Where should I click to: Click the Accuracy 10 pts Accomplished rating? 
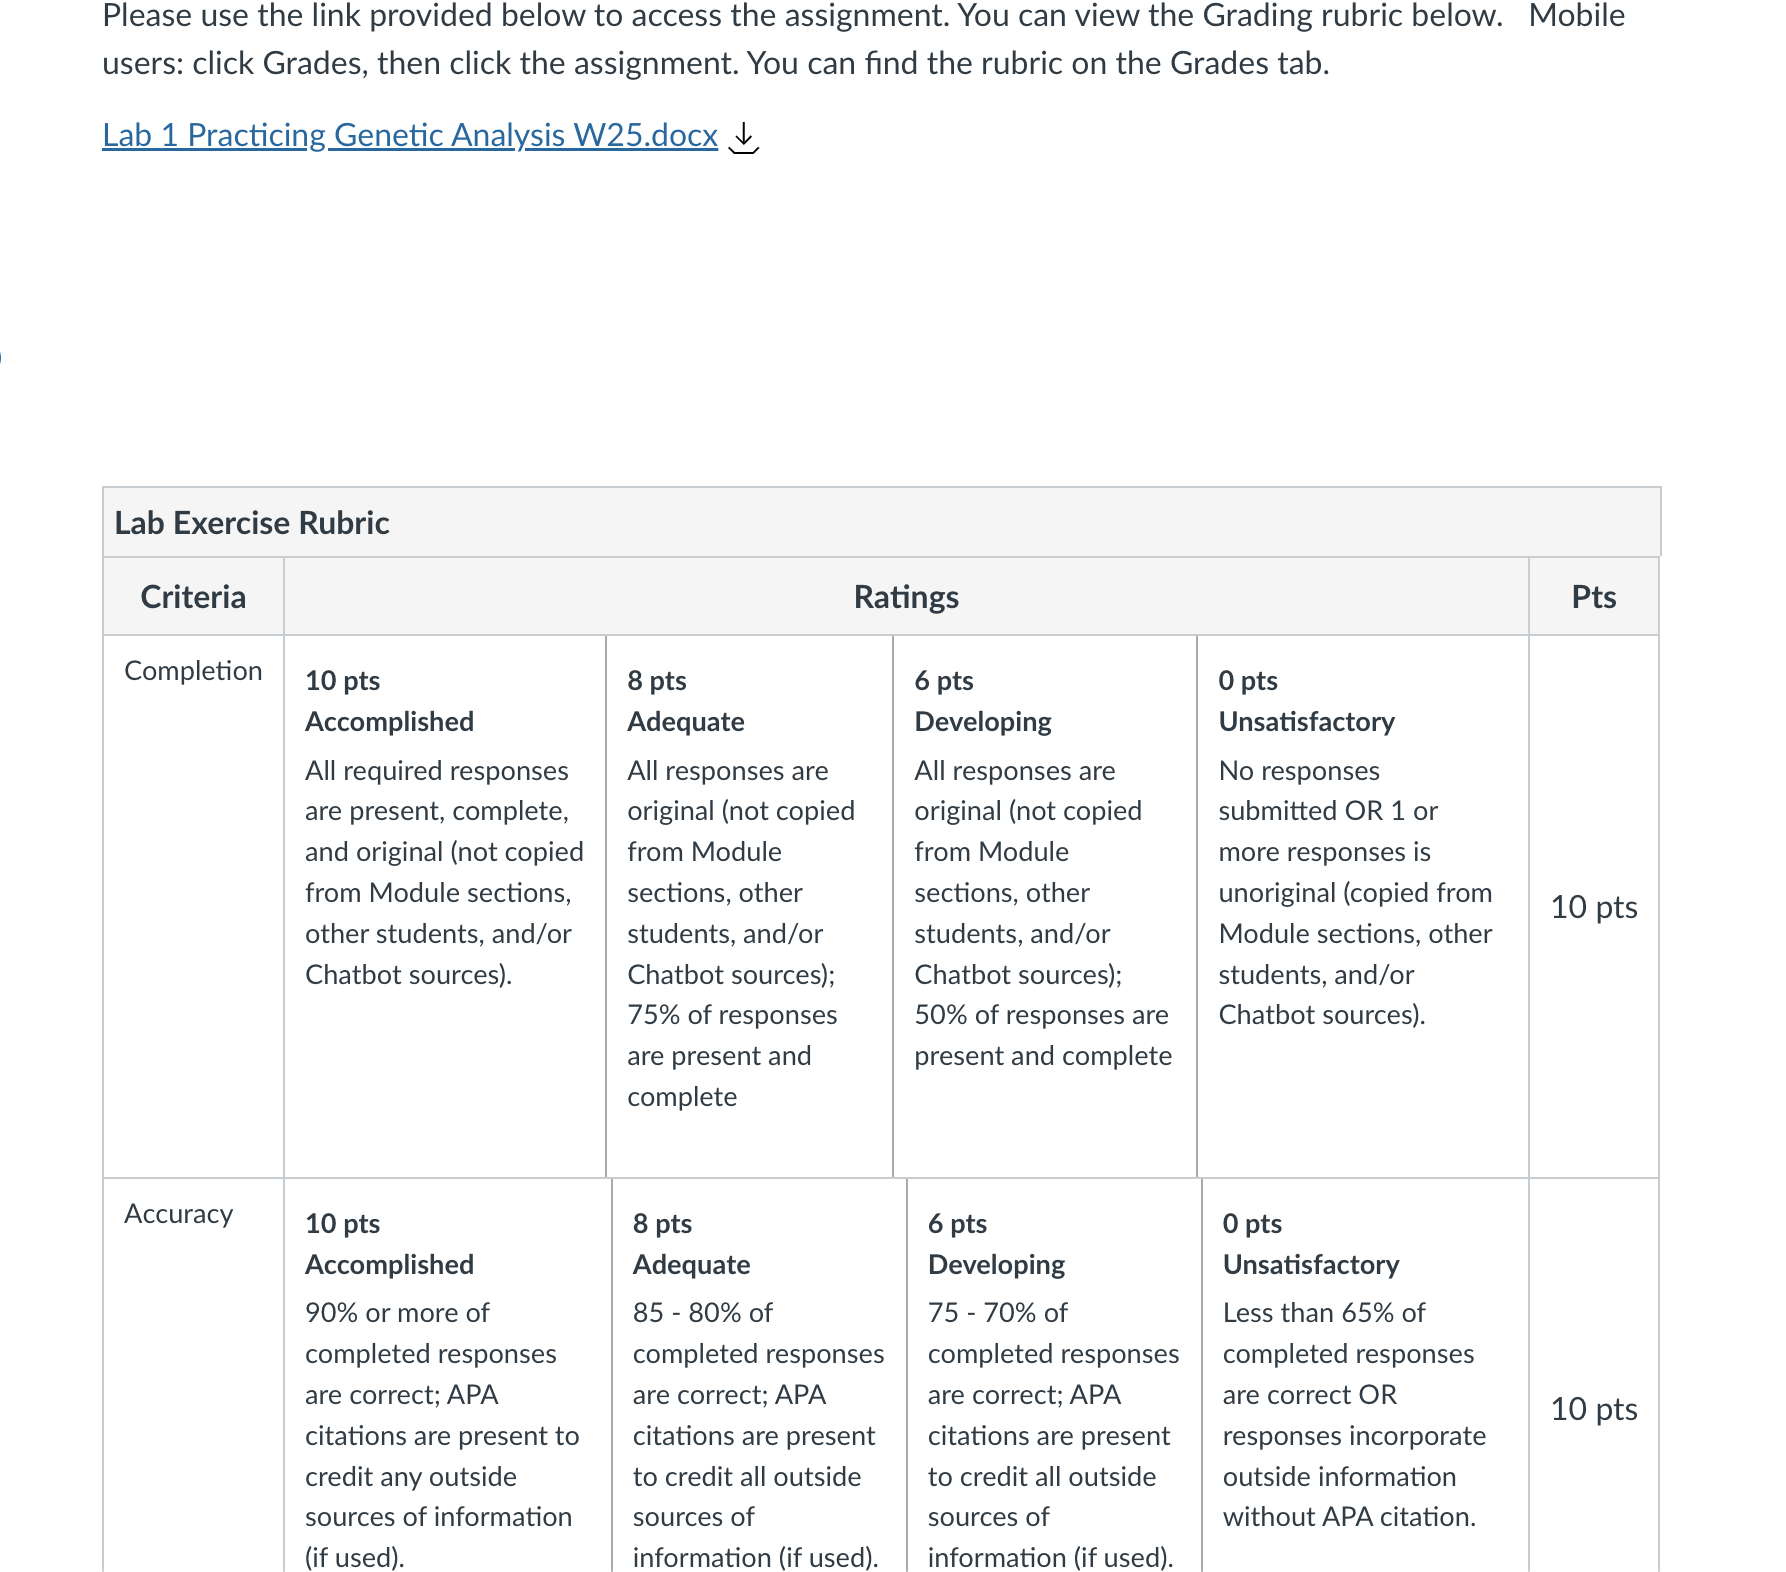click(x=447, y=1375)
